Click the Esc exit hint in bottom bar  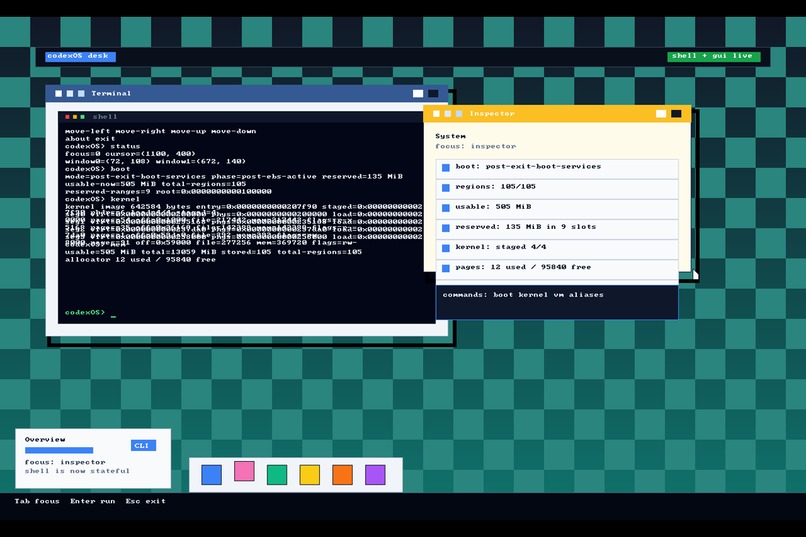point(145,501)
